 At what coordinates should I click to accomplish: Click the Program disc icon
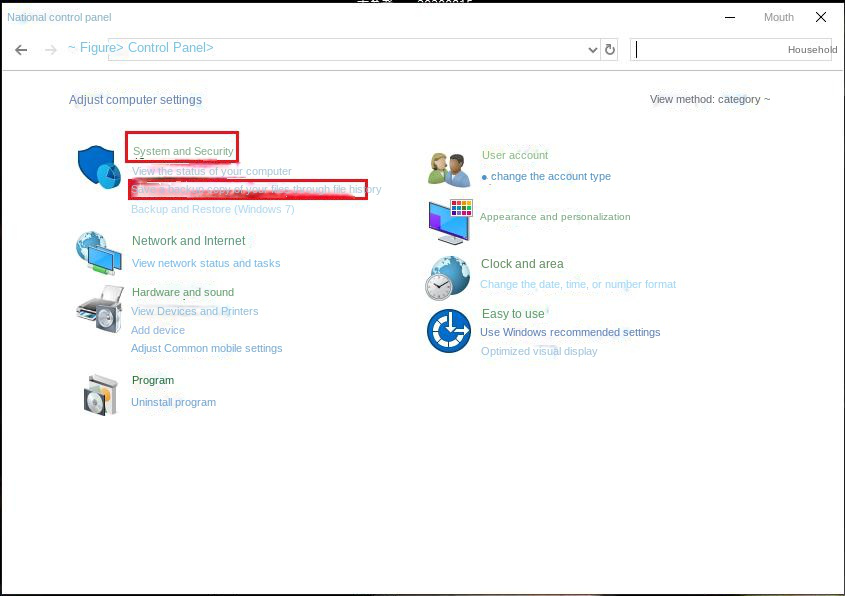coord(98,394)
